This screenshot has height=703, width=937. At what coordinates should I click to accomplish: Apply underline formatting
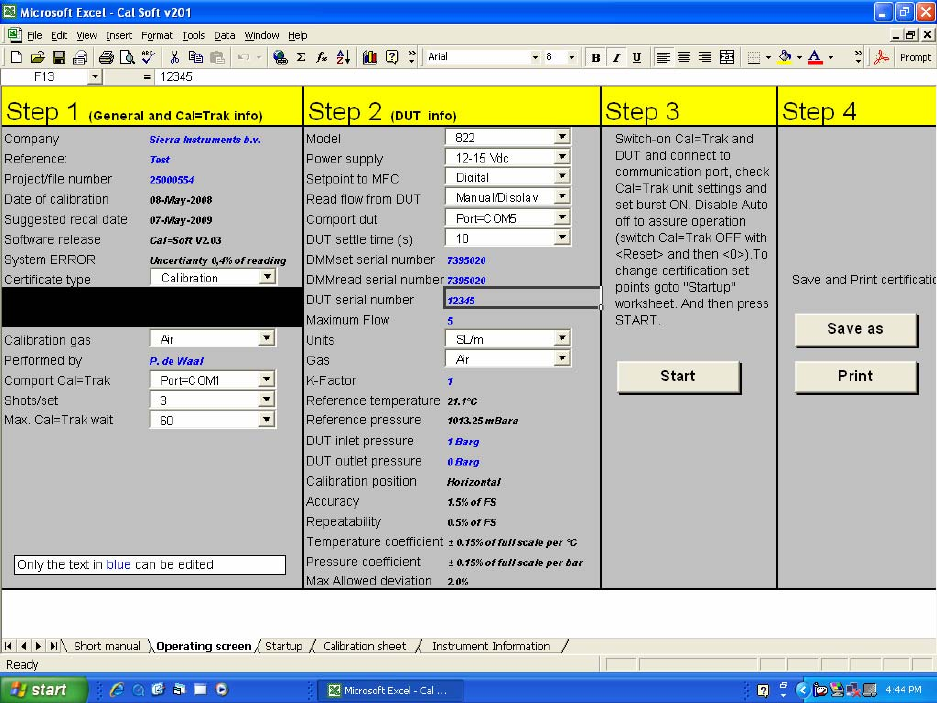[x=637, y=57]
